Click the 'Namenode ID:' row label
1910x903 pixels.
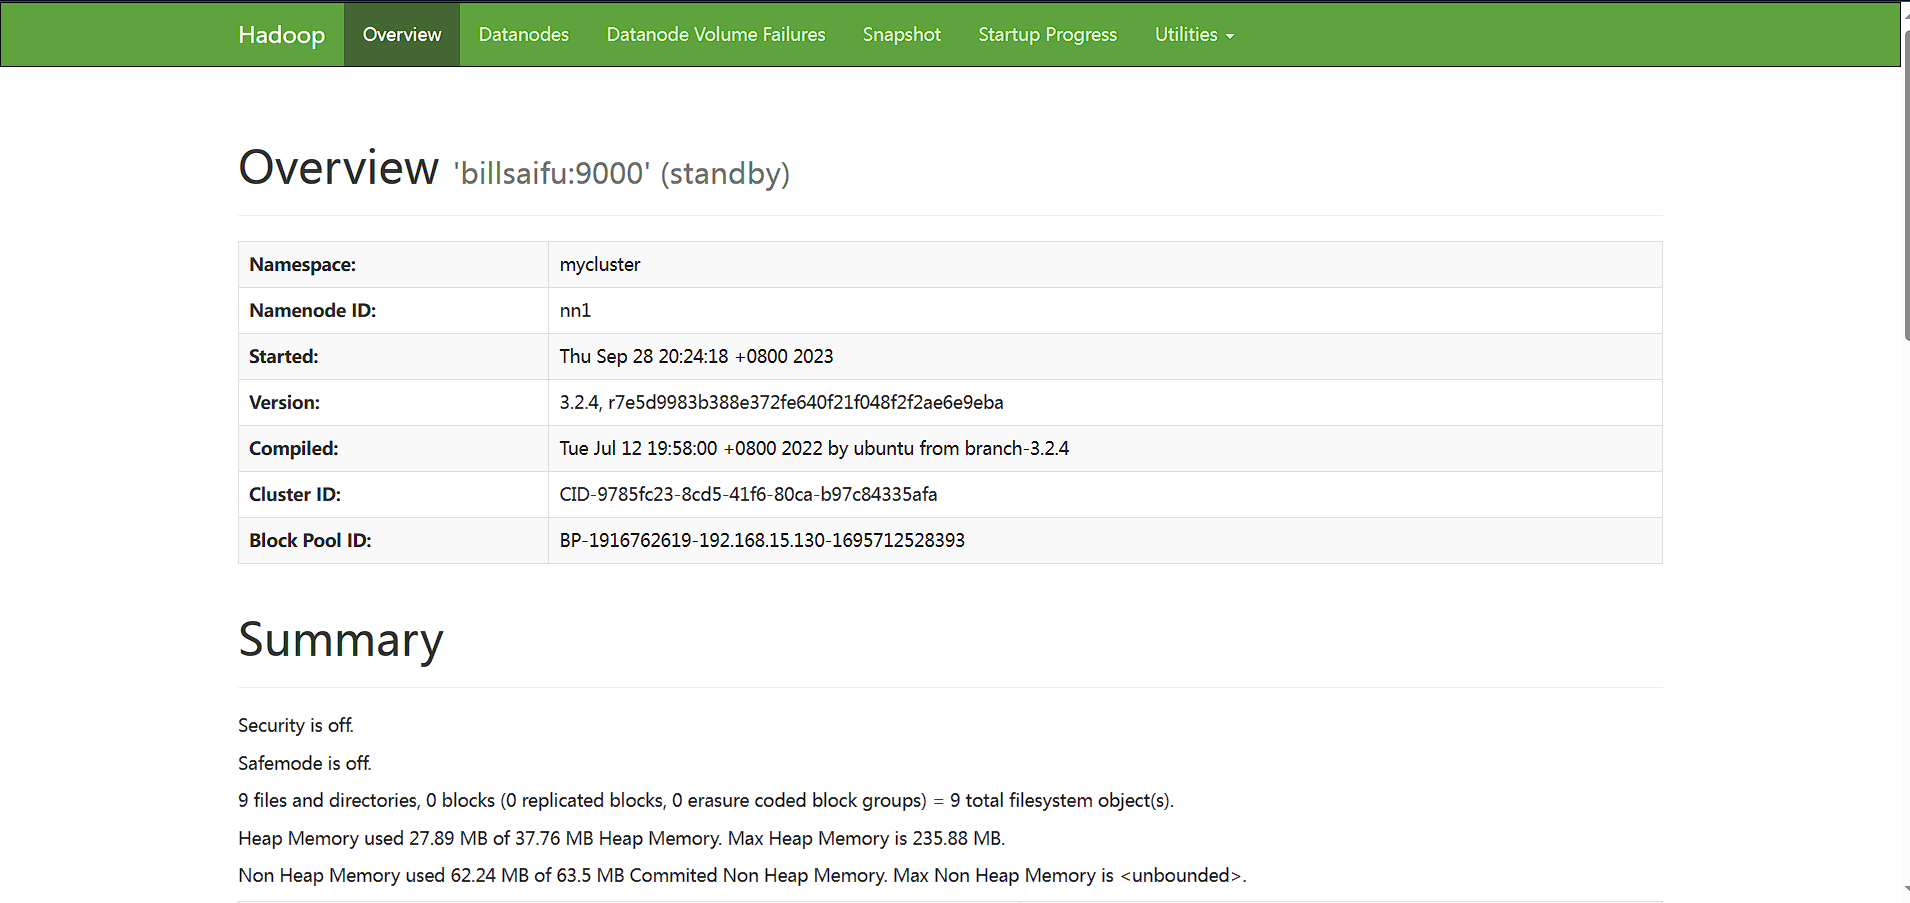point(312,311)
